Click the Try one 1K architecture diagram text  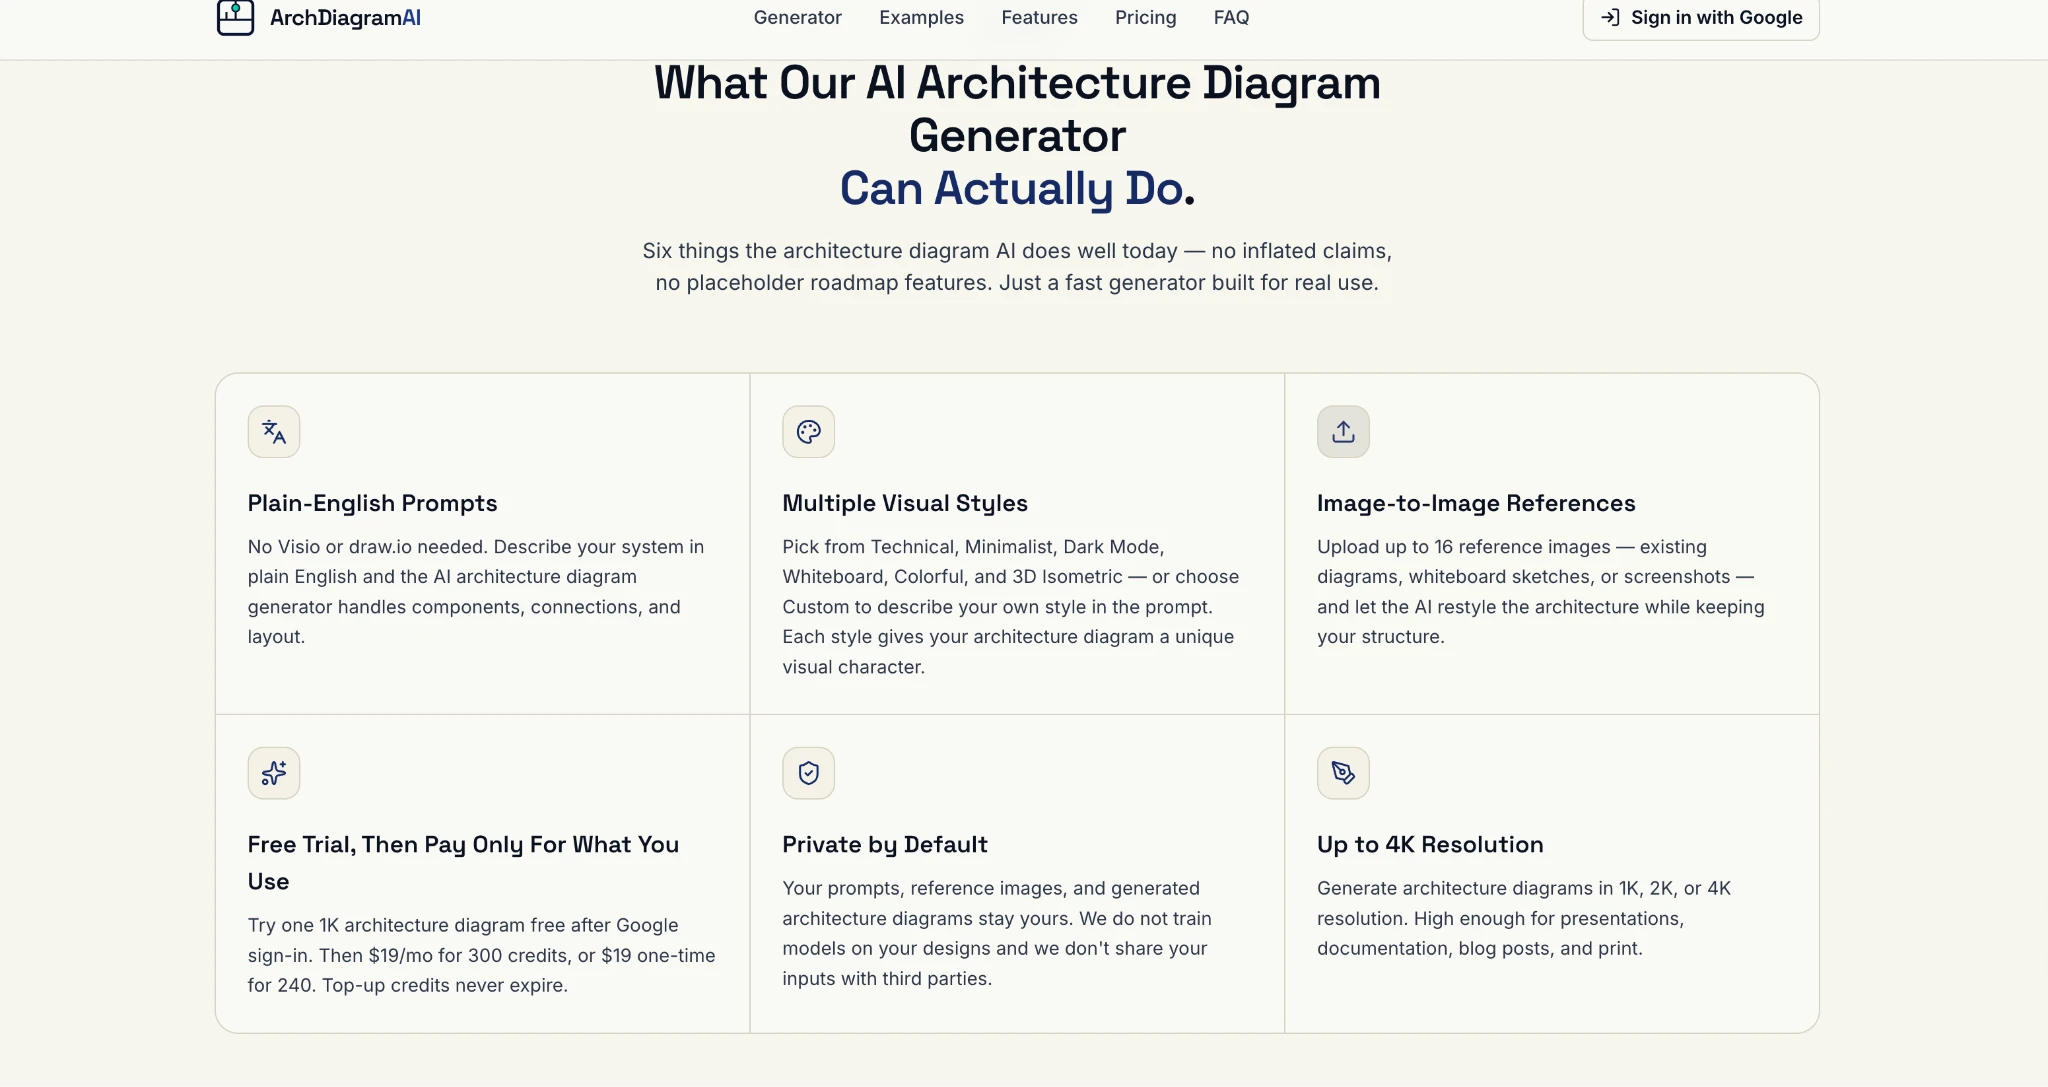481,955
